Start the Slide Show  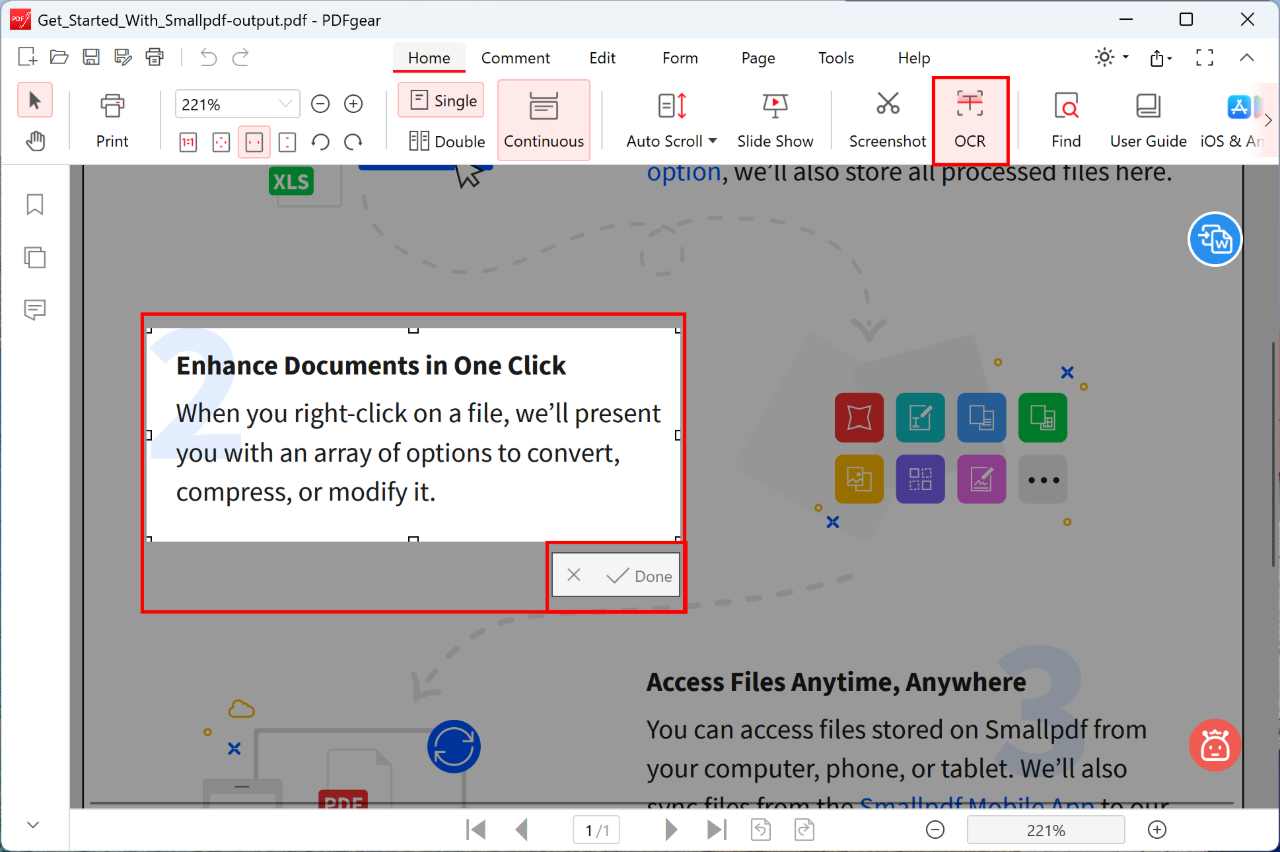point(775,120)
